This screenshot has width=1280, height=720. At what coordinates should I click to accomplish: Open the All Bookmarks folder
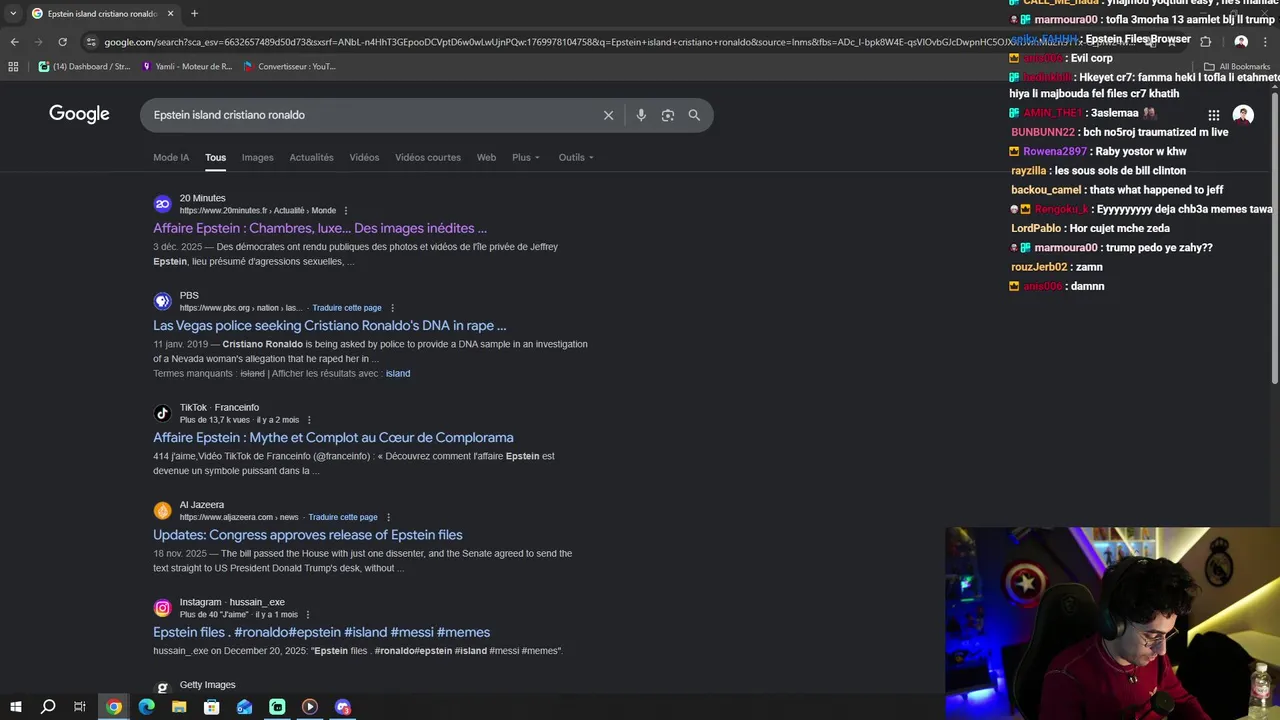(1236, 67)
